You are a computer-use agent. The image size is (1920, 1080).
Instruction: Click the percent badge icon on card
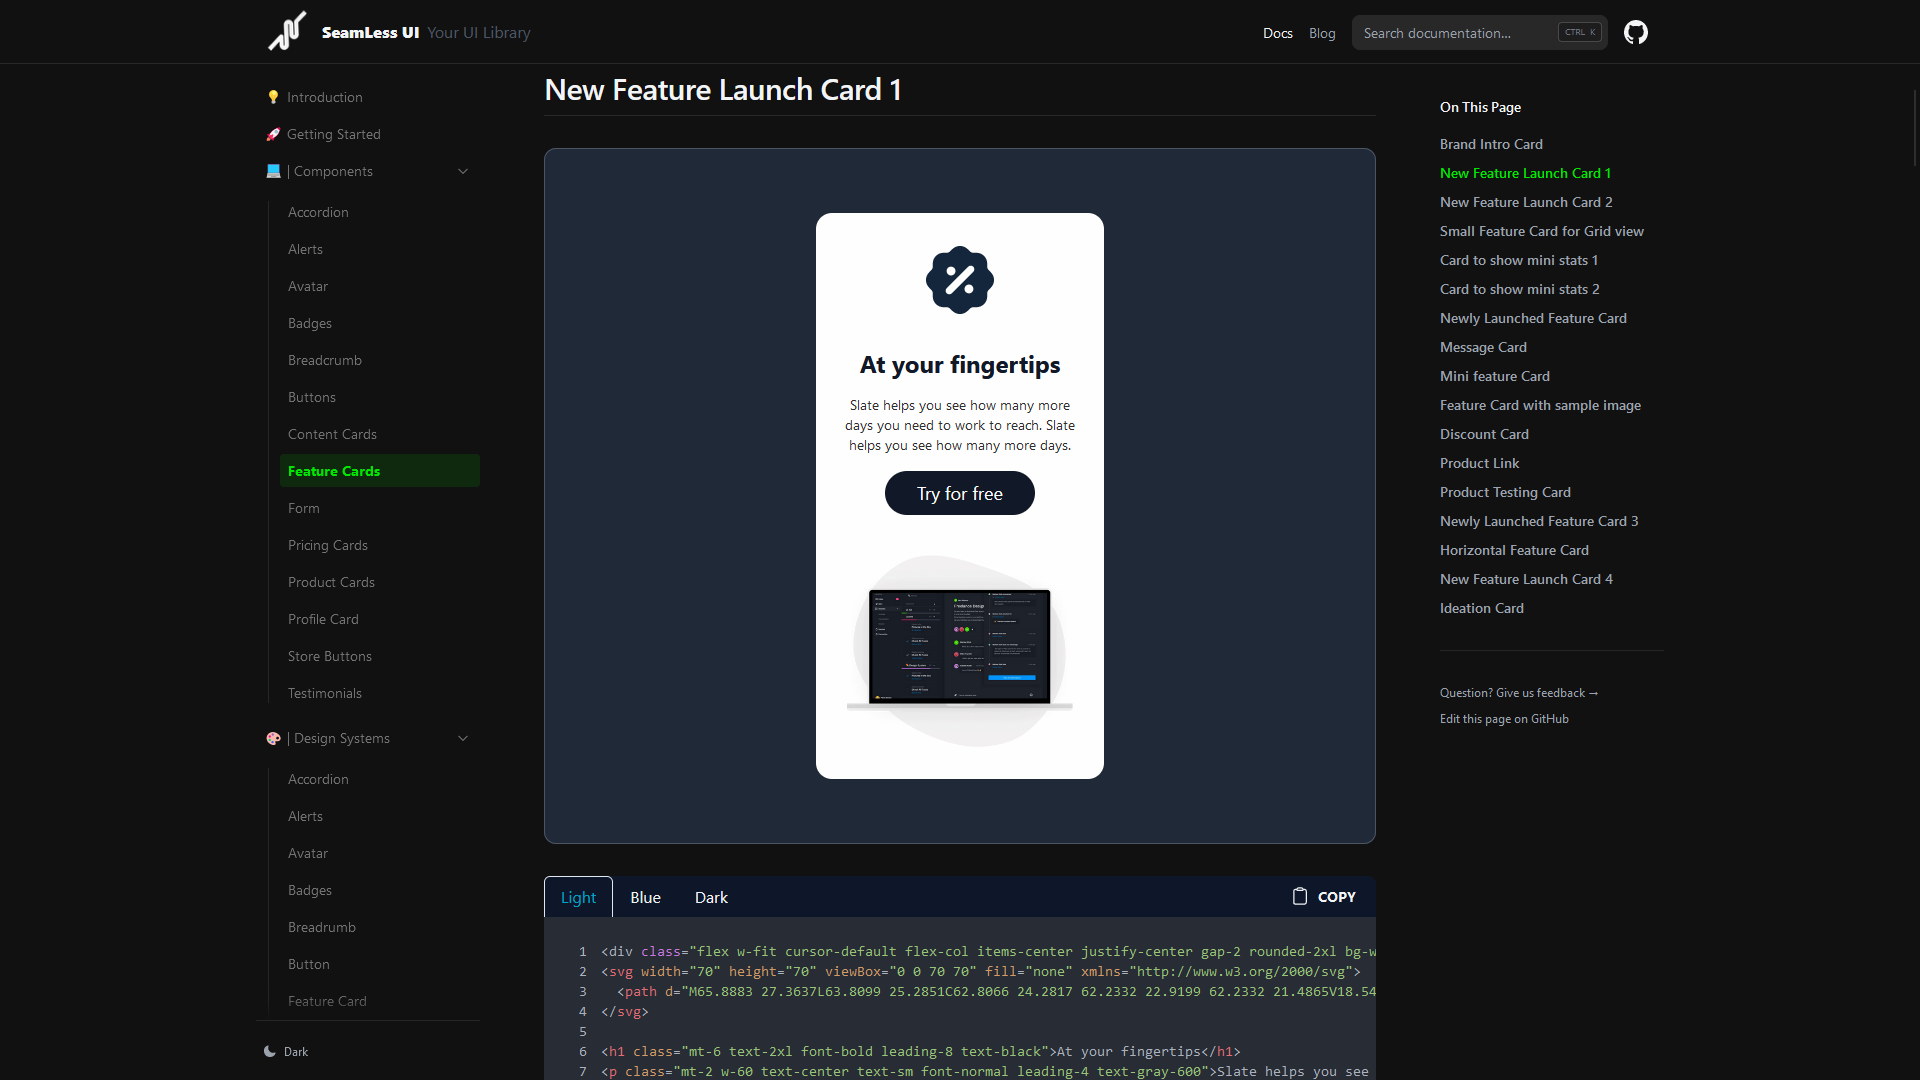pyautogui.click(x=960, y=280)
